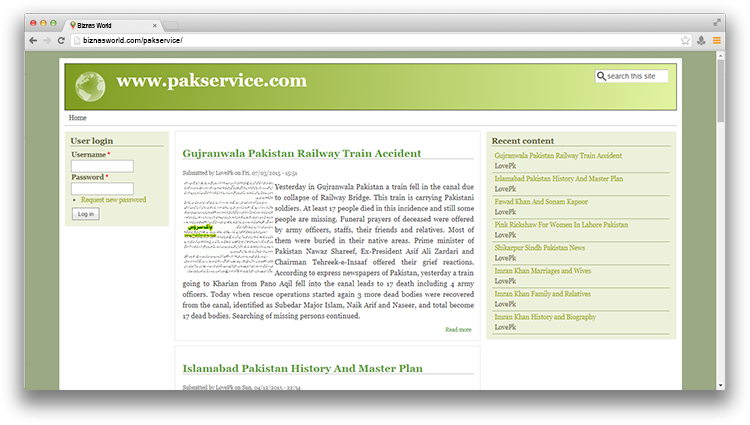The width and height of the screenshot is (750, 425).
Task: Click the Urdu newspaper thumbnail image
Action: click(227, 226)
